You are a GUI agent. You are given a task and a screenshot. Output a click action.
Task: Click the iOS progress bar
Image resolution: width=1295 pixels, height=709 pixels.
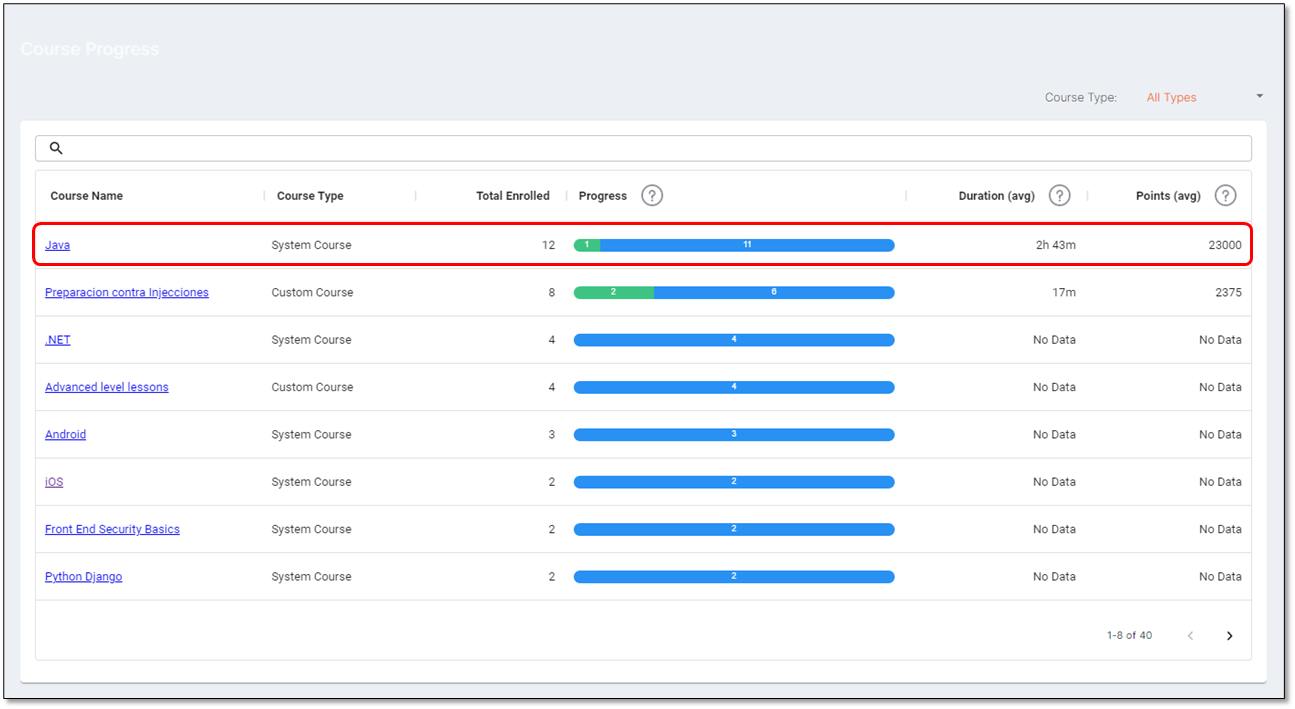click(x=734, y=482)
